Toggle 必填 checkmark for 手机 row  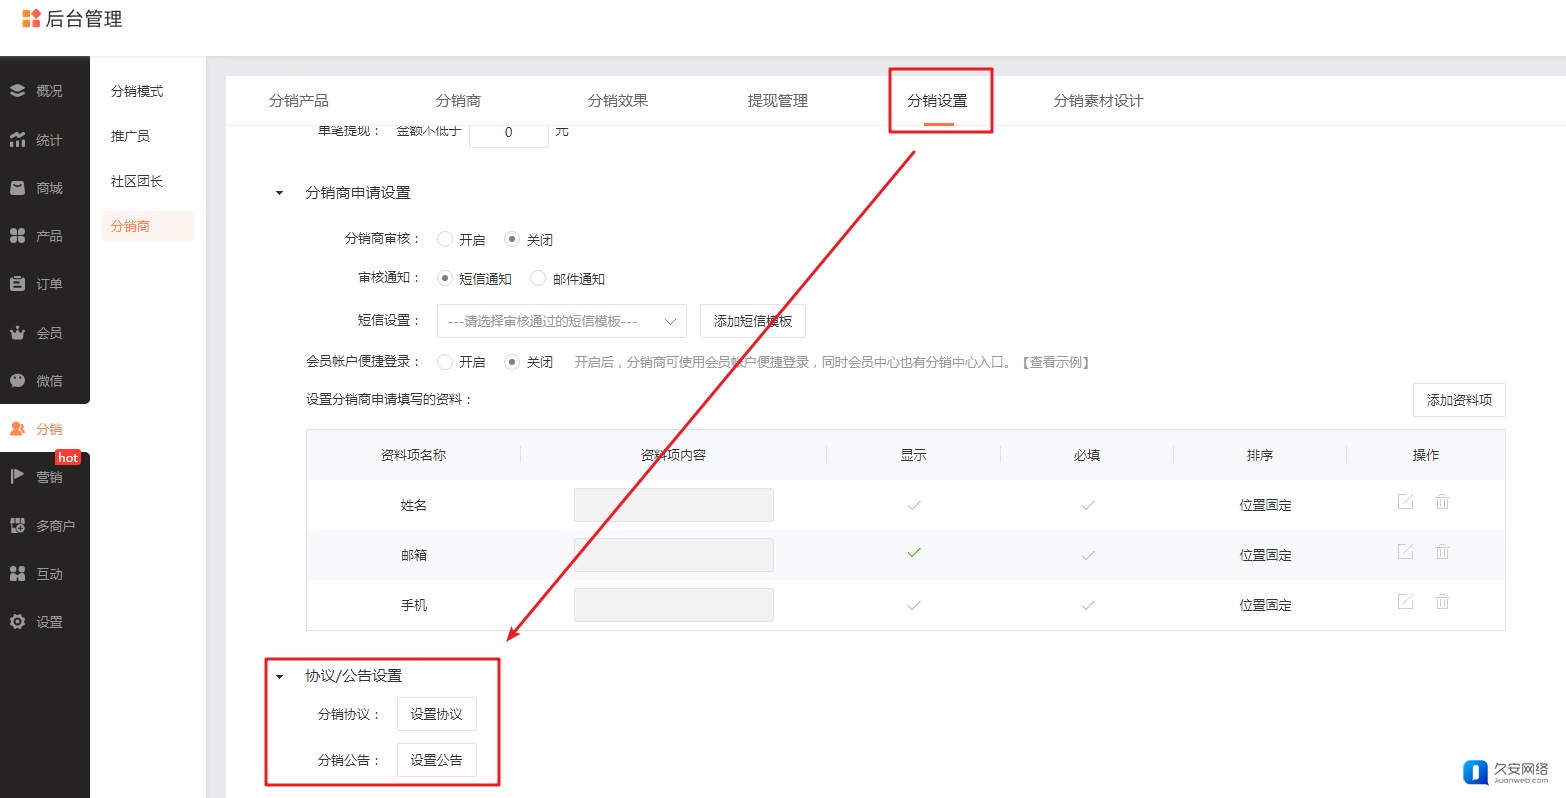(1087, 605)
